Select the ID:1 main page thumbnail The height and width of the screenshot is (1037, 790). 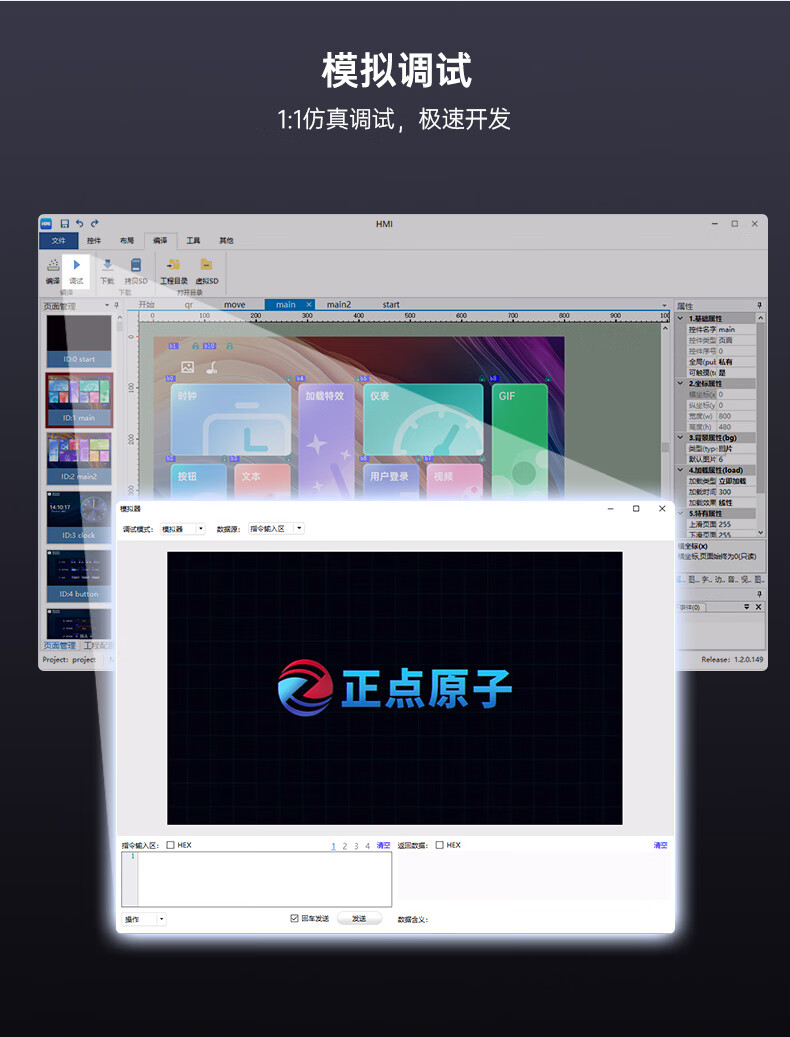(x=79, y=399)
